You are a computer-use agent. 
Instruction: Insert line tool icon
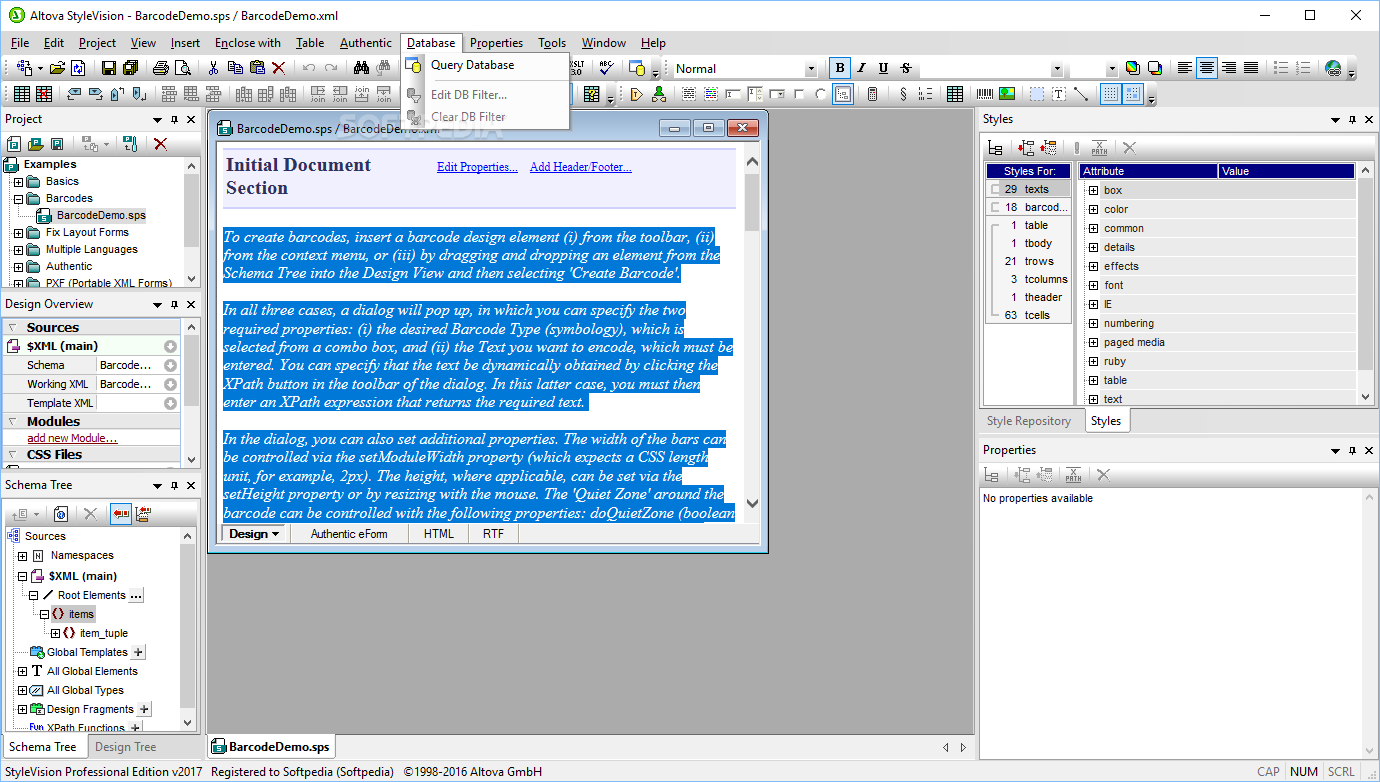pyautogui.click(x=1081, y=94)
